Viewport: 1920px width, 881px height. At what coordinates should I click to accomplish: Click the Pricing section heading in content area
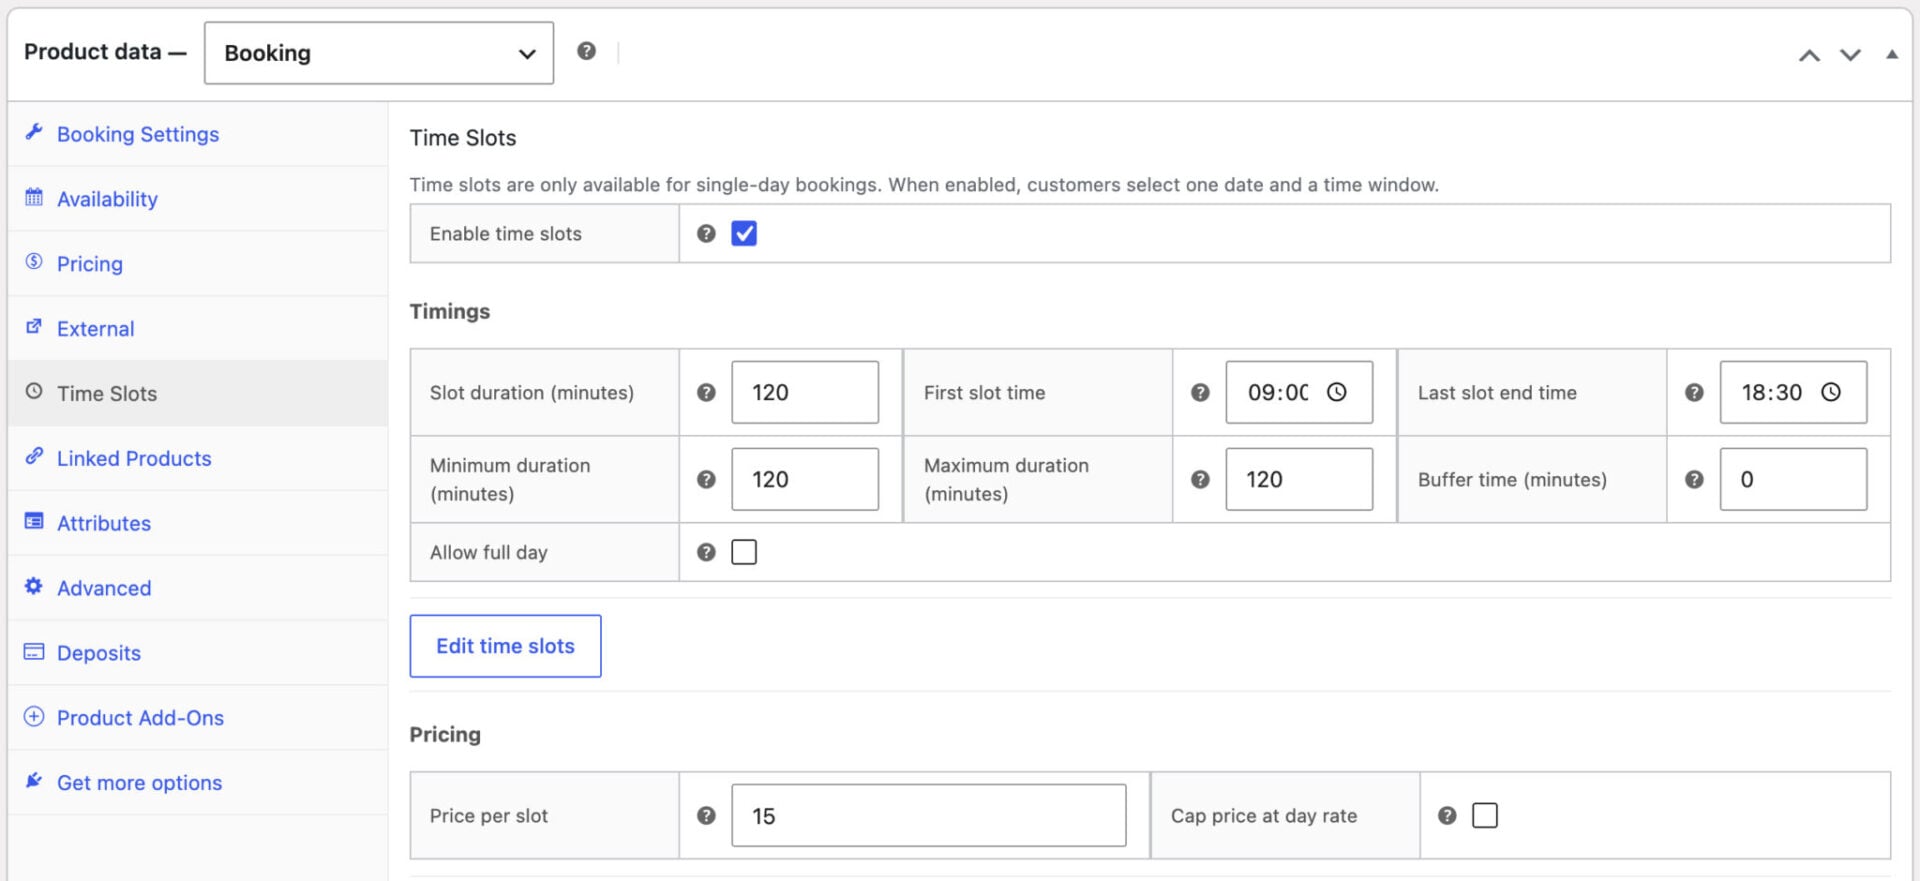click(445, 734)
